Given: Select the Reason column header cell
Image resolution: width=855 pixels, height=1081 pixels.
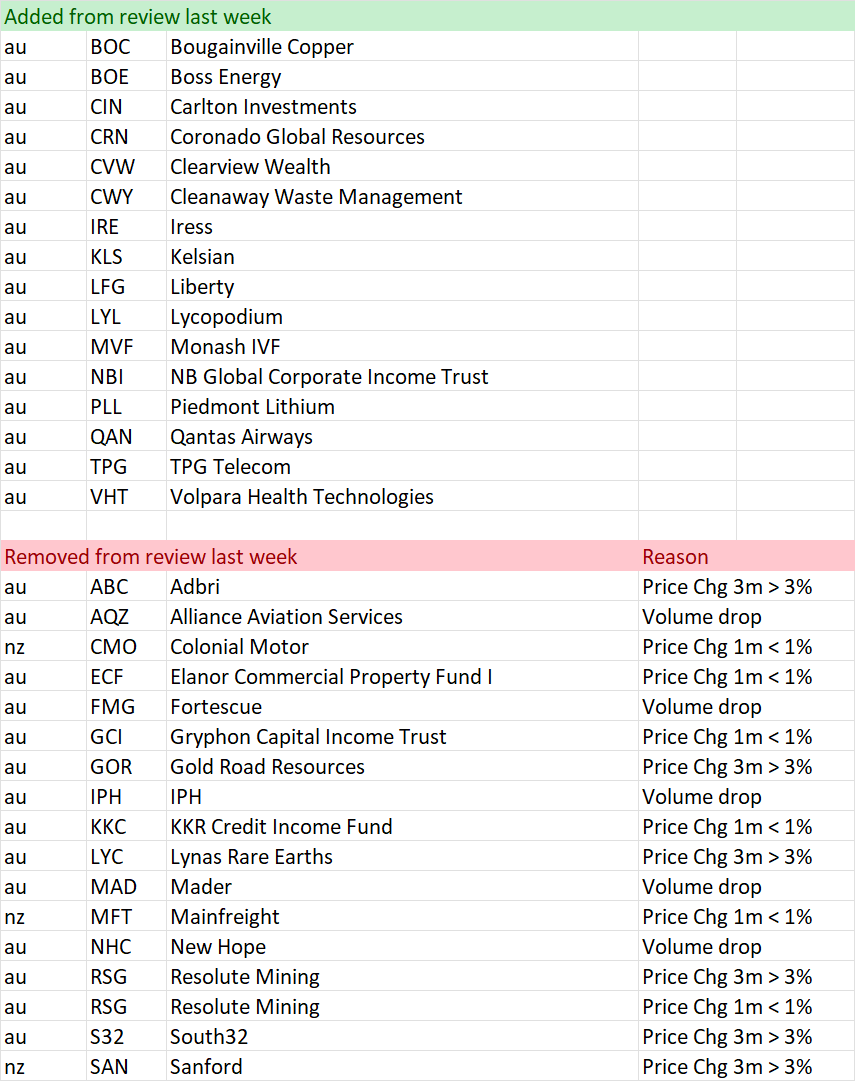Looking at the screenshot, I should [746, 556].
